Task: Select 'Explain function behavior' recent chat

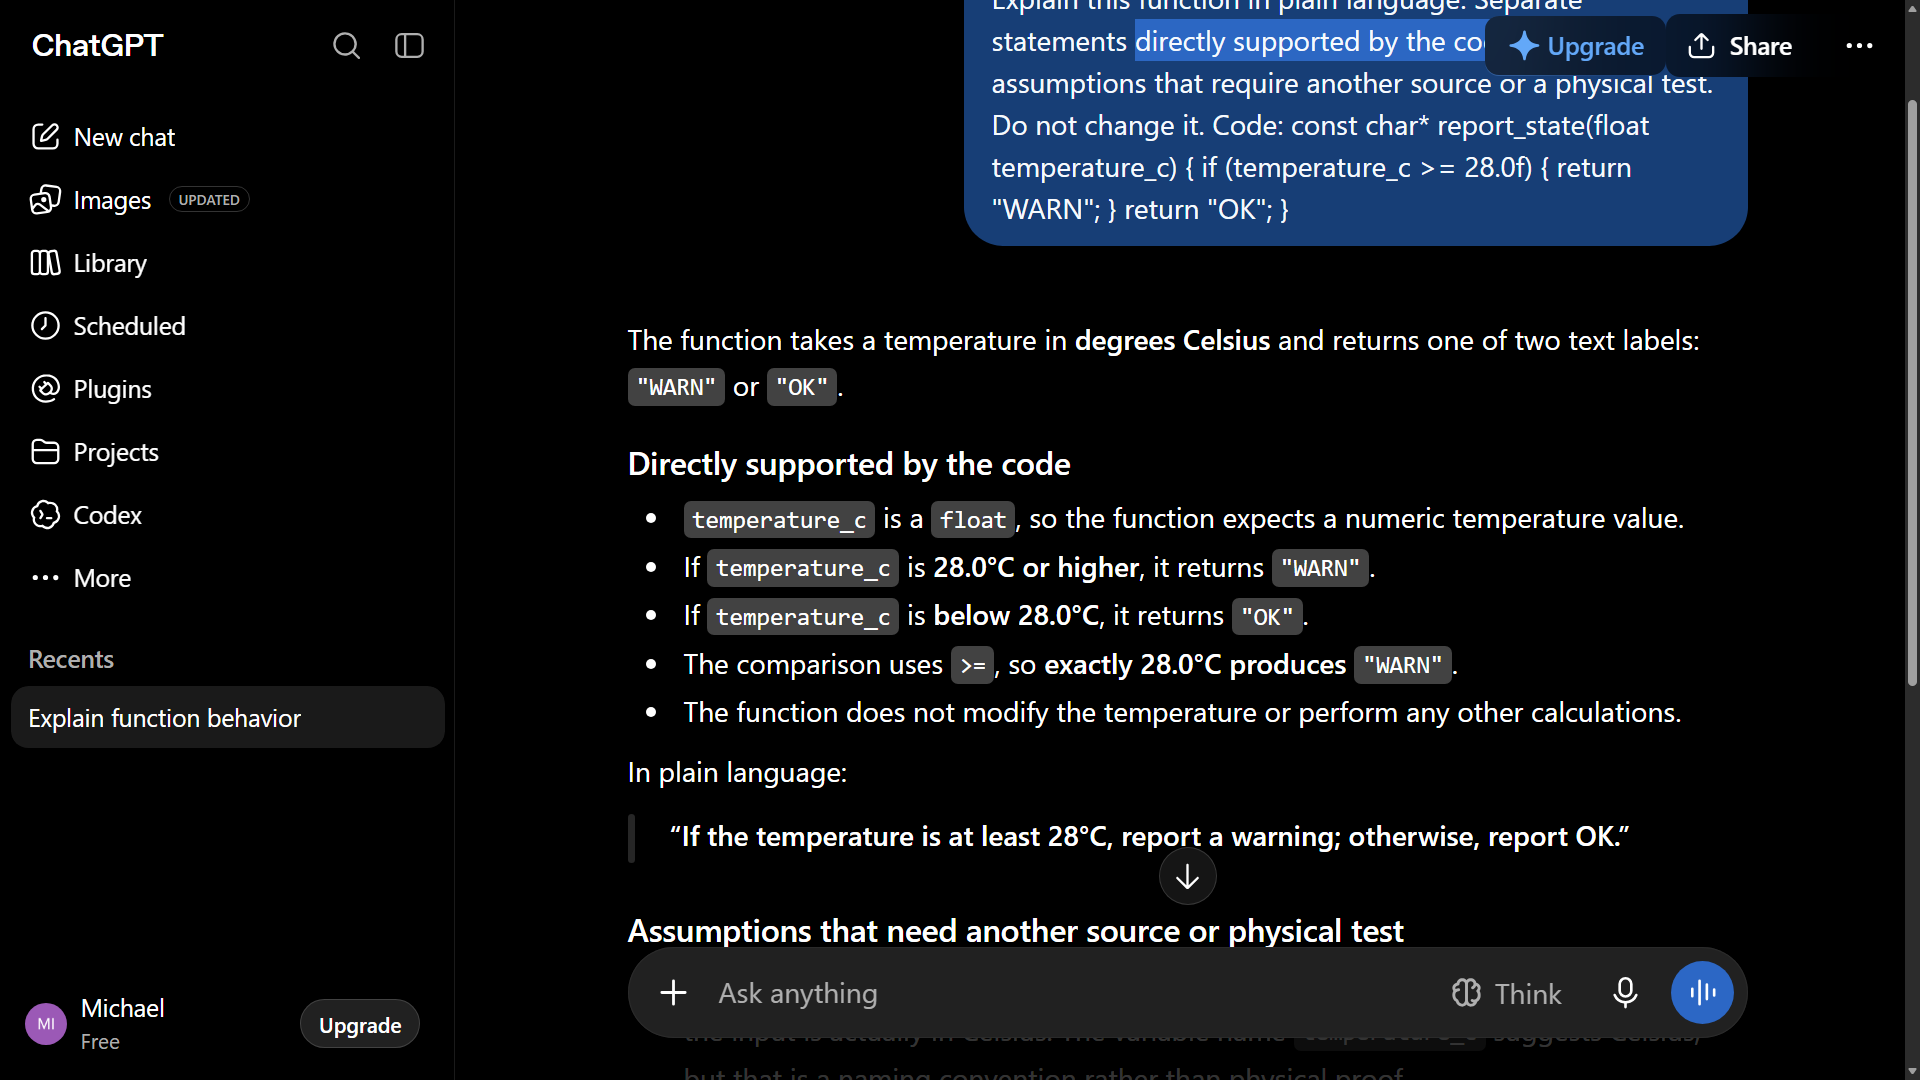Action: coord(227,718)
